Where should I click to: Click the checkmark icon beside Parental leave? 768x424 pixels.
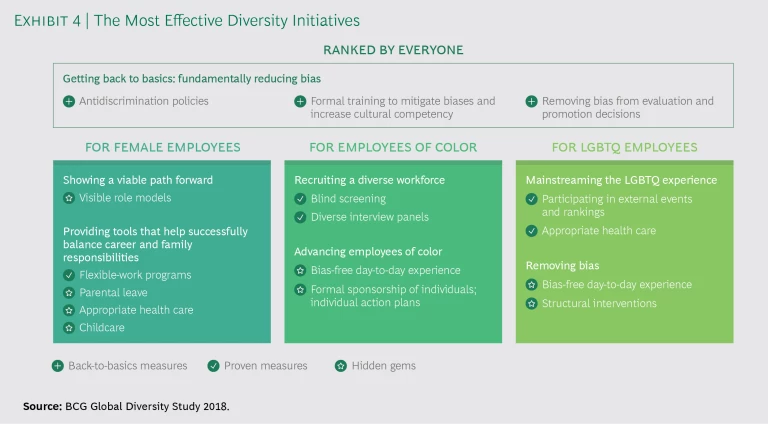69,293
